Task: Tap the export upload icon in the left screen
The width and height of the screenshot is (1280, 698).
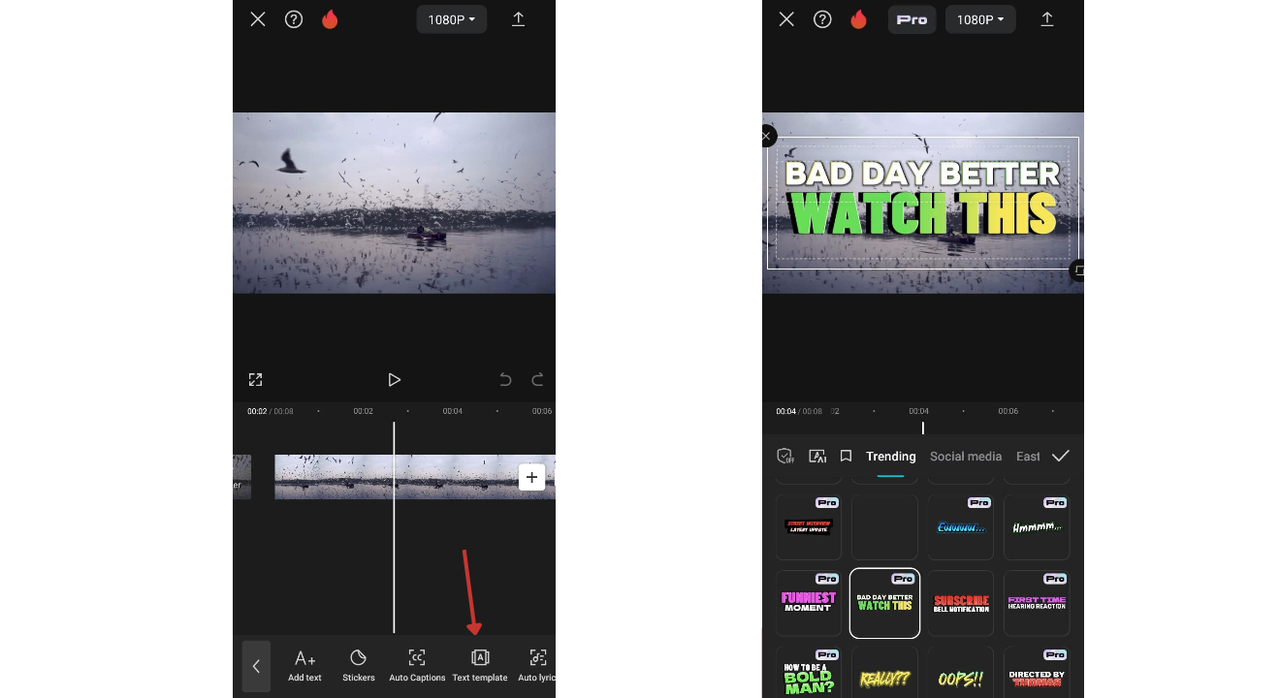Action: pos(518,19)
